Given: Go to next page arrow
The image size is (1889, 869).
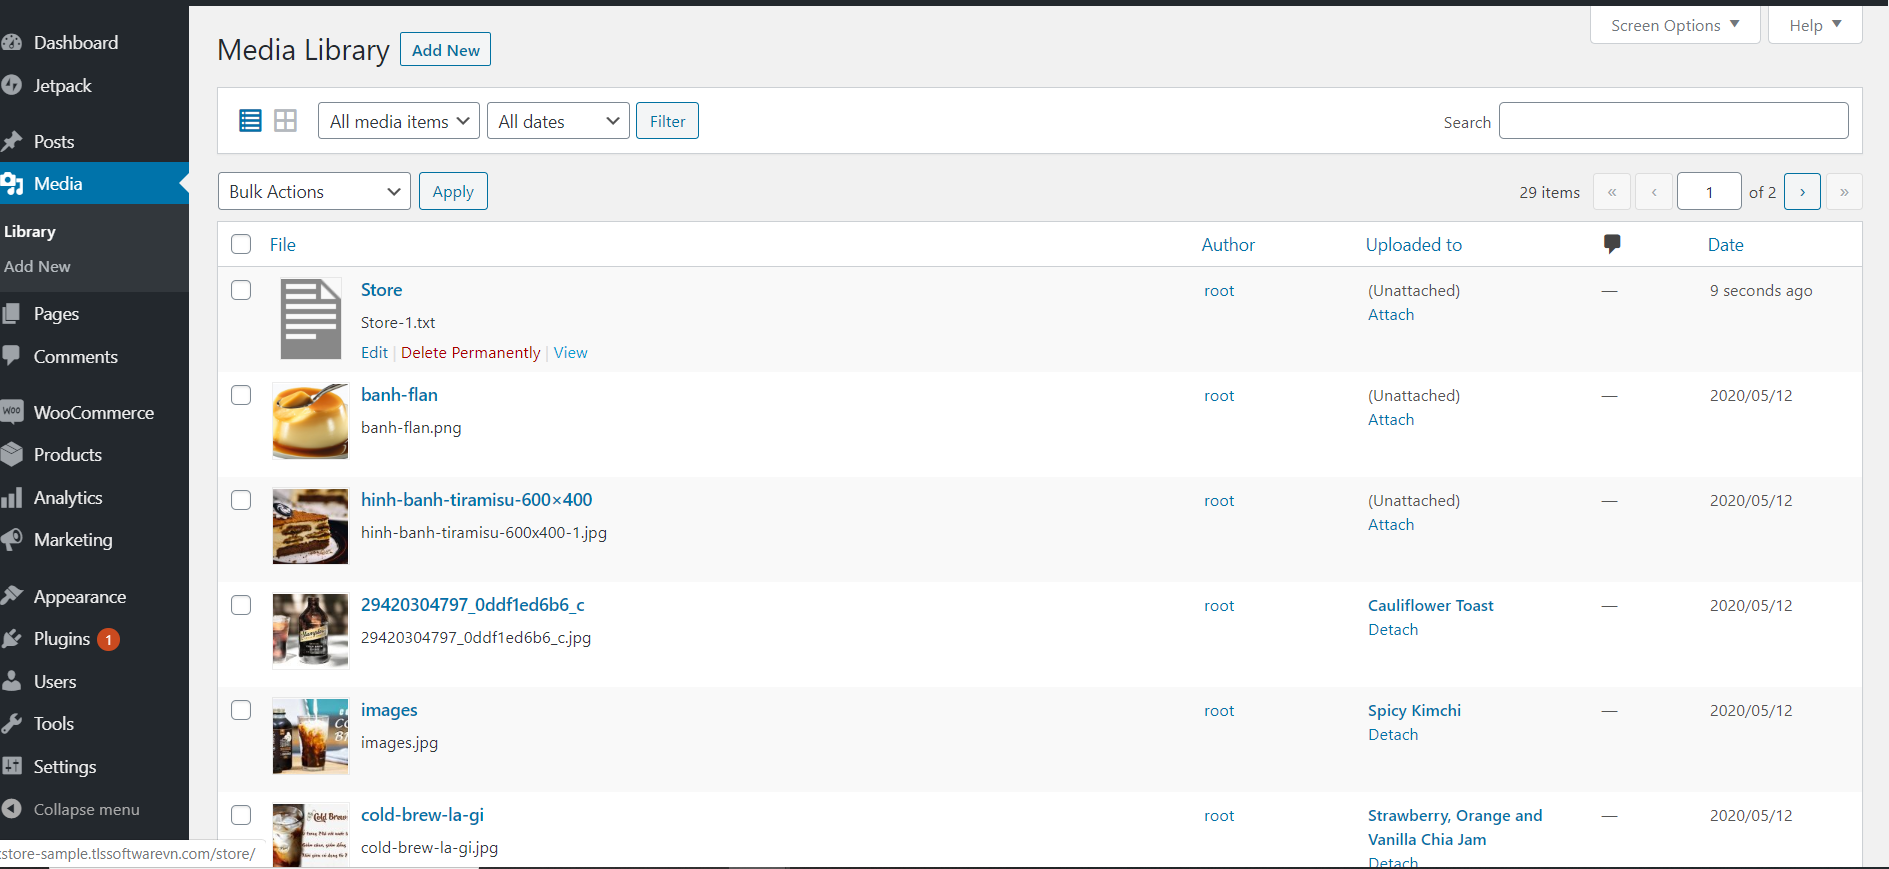Looking at the screenshot, I should [x=1802, y=192].
